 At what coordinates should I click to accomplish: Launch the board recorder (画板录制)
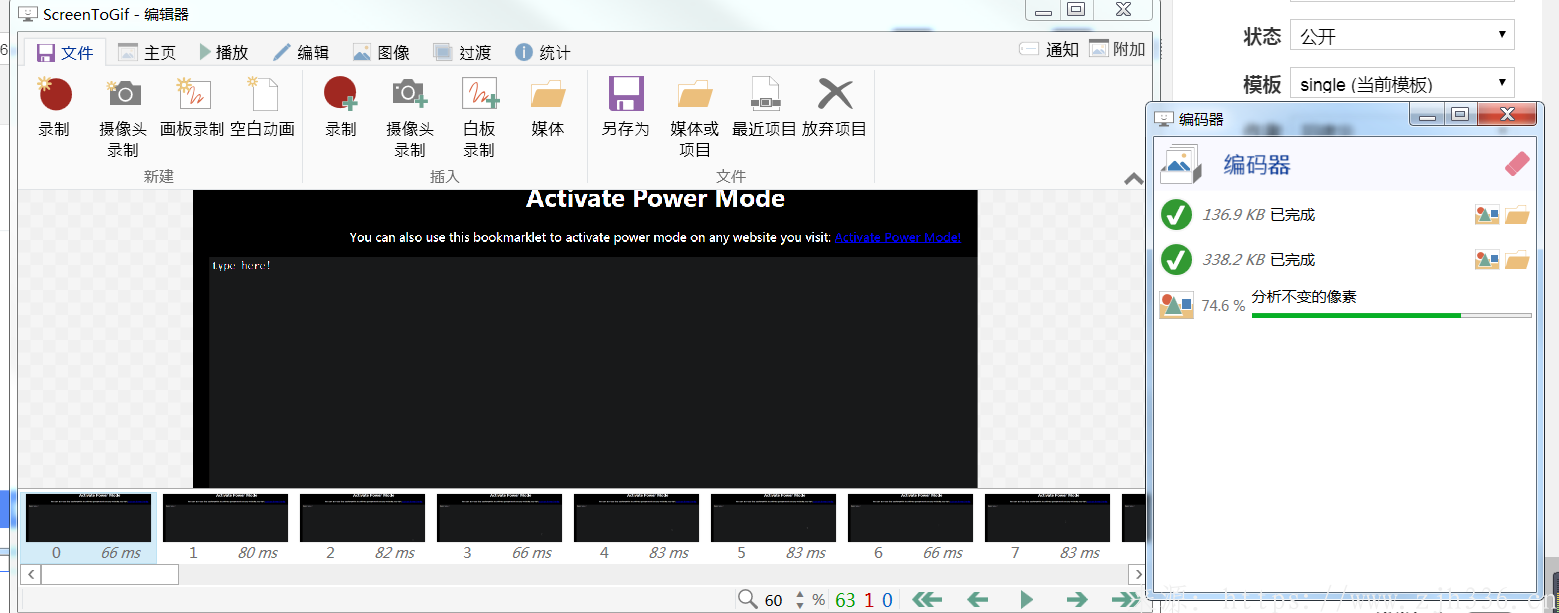point(192,107)
